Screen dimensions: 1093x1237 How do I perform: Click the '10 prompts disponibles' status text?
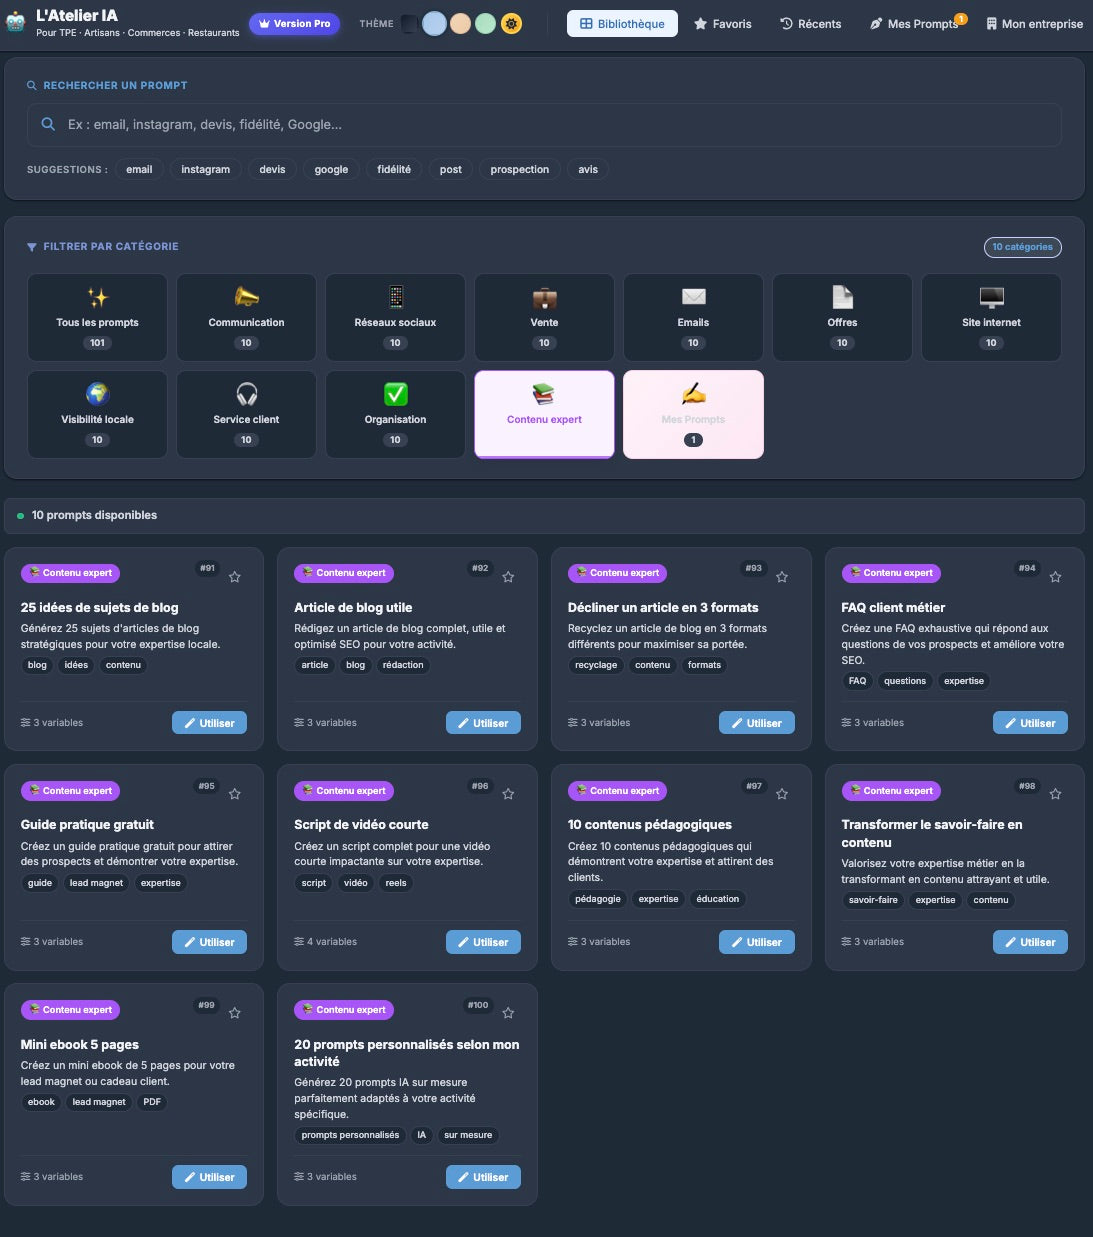point(94,515)
